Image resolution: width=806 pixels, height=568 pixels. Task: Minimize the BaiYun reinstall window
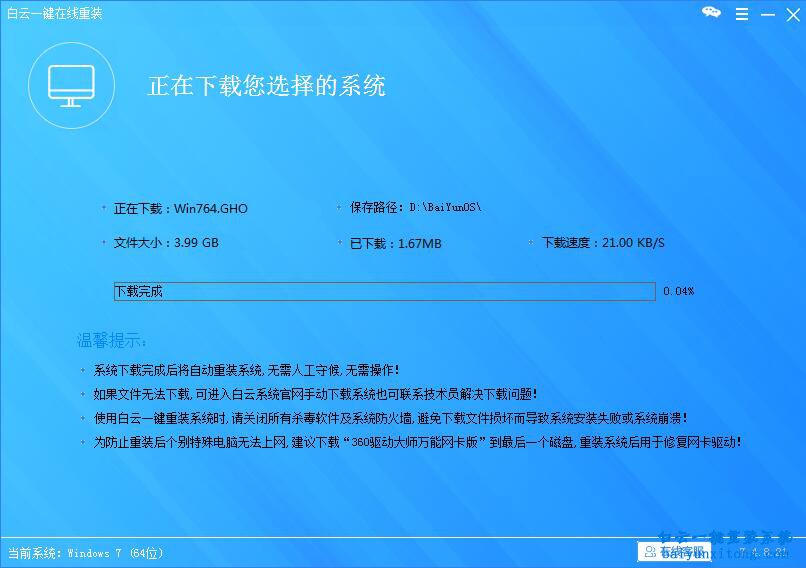[x=765, y=13]
